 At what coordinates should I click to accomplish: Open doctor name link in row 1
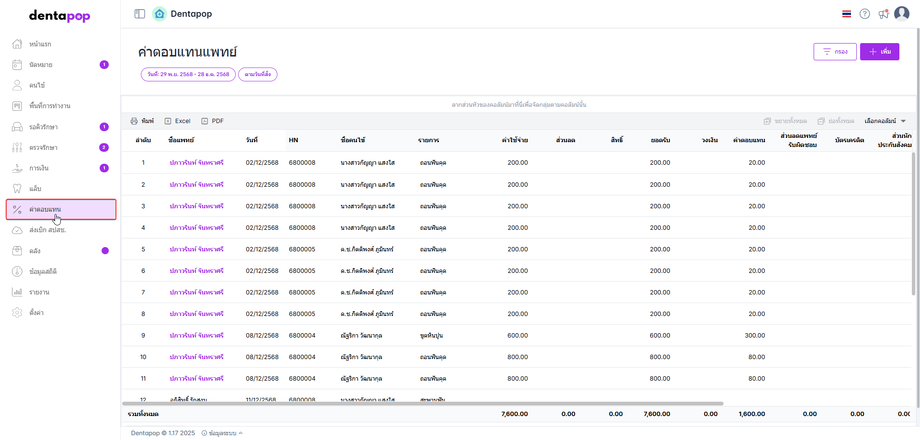[x=196, y=163]
